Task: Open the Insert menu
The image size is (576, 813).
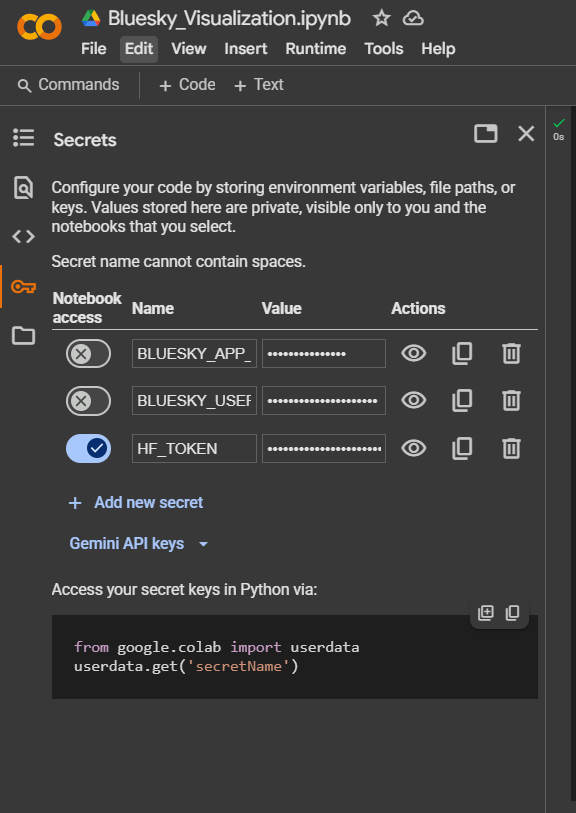Action: (x=246, y=49)
